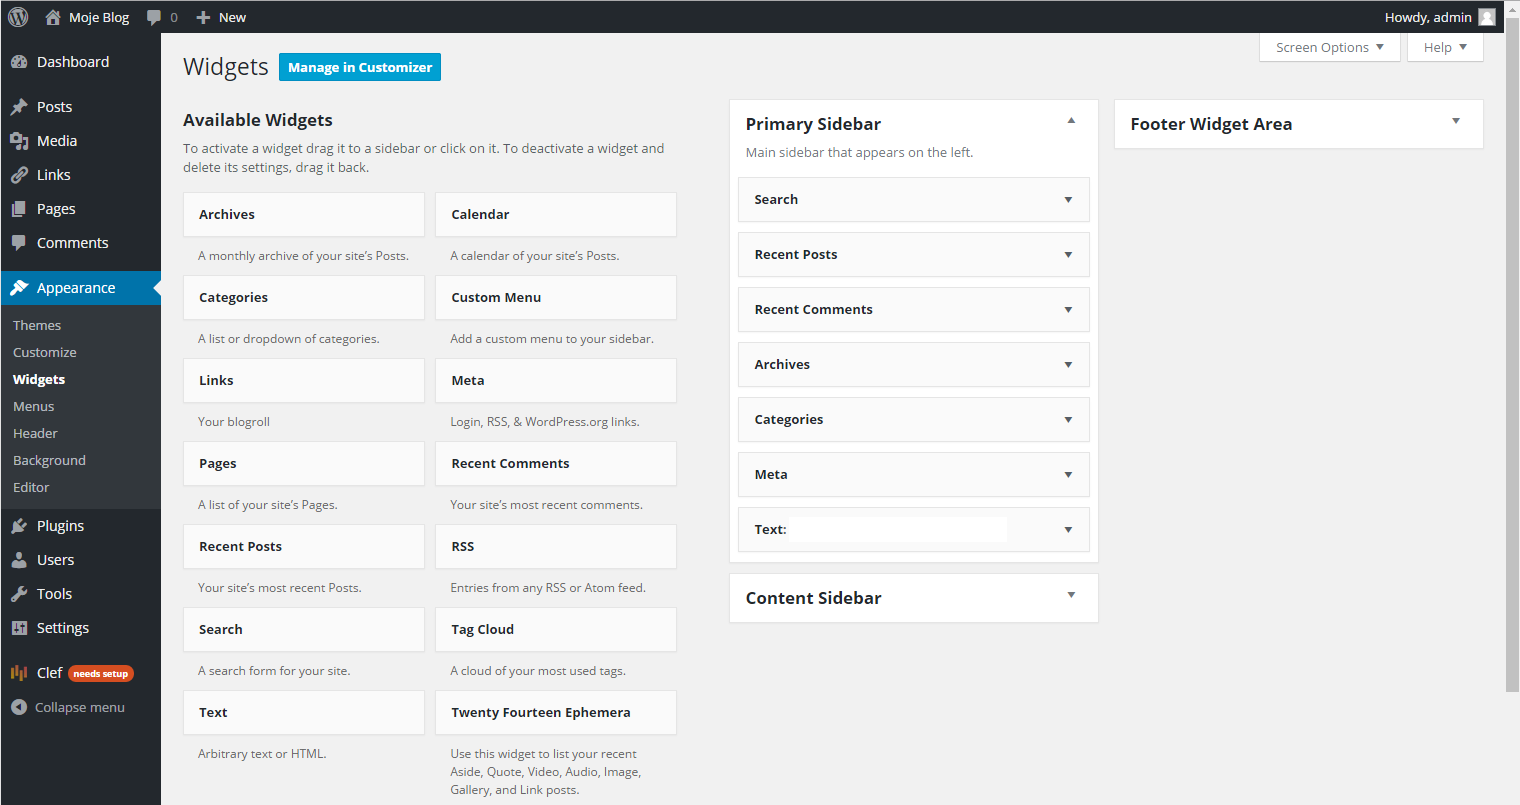Click the admin avatar in top bar
Image resolution: width=1520 pixels, height=805 pixels.
point(1487,17)
